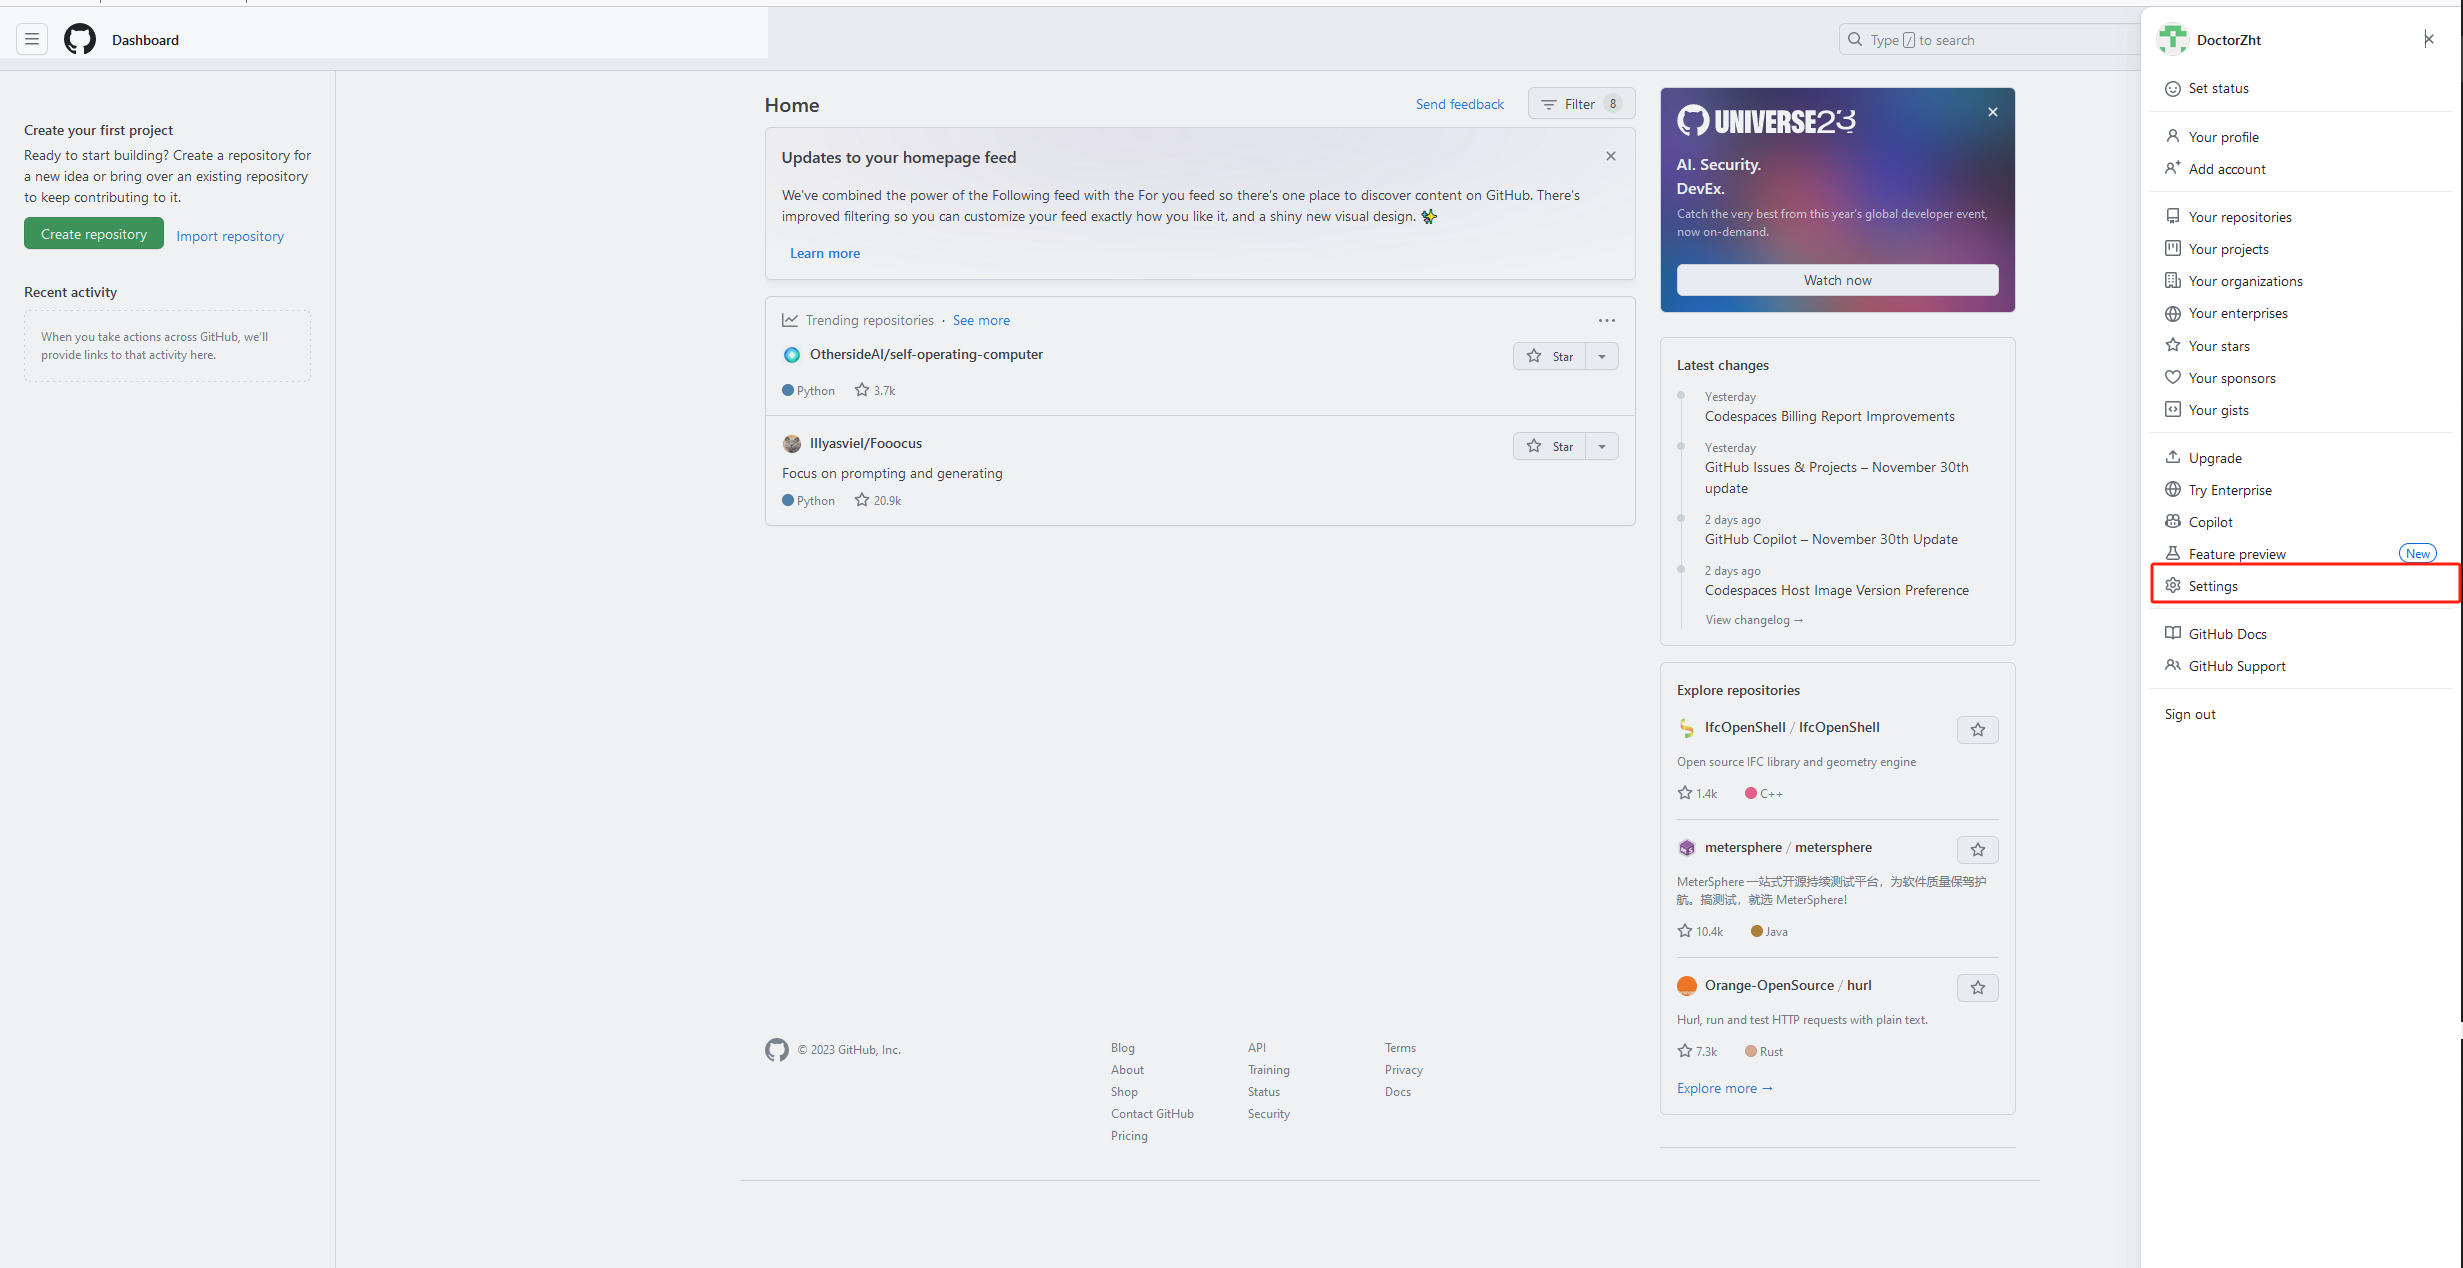
Task: Click Create repository button
Action: click(94, 234)
